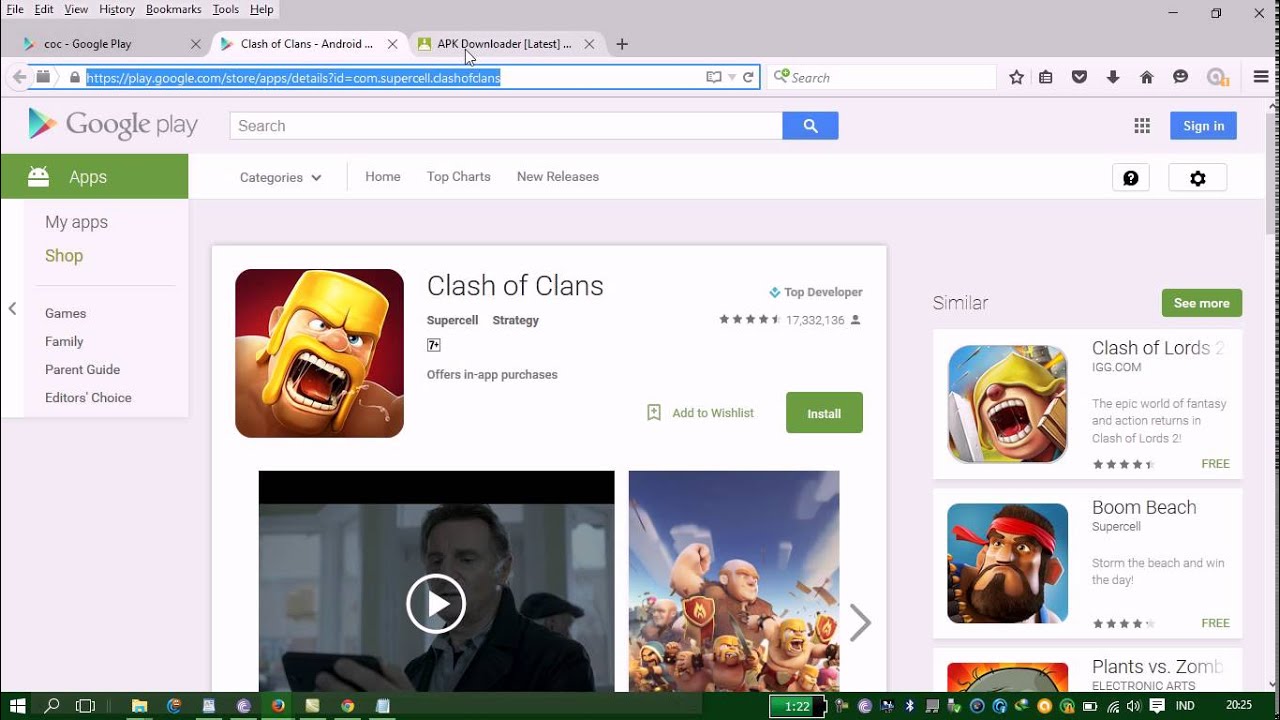The height and width of the screenshot is (720, 1280).
Task: Open Google Play help question icon
Action: (1131, 178)
